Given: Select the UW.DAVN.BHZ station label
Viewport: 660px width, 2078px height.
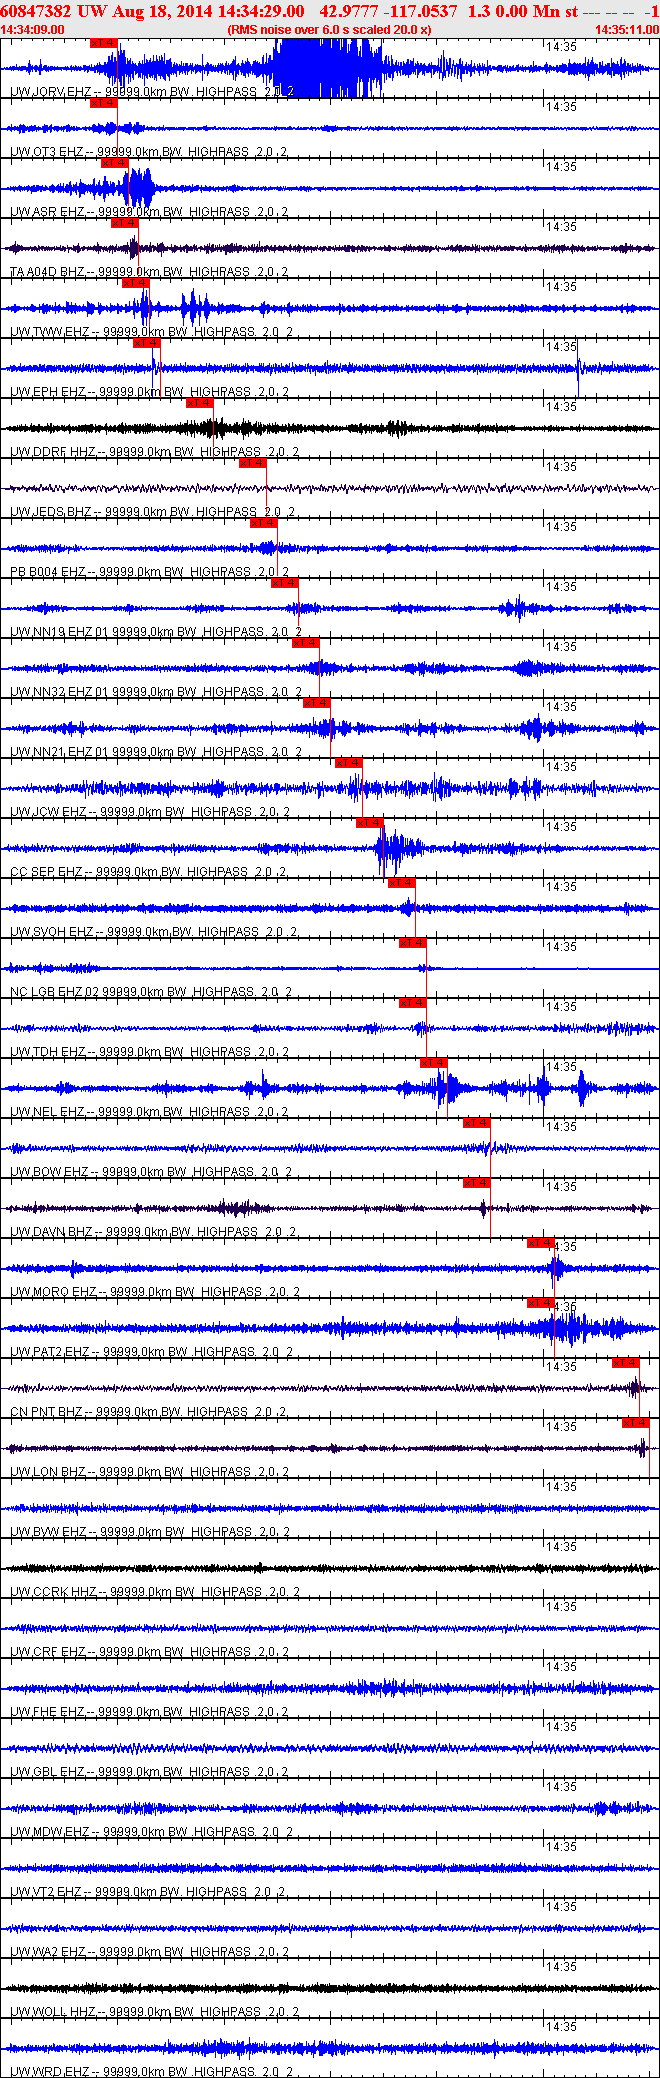Looking at the screenshot, I should (153, 1232).
